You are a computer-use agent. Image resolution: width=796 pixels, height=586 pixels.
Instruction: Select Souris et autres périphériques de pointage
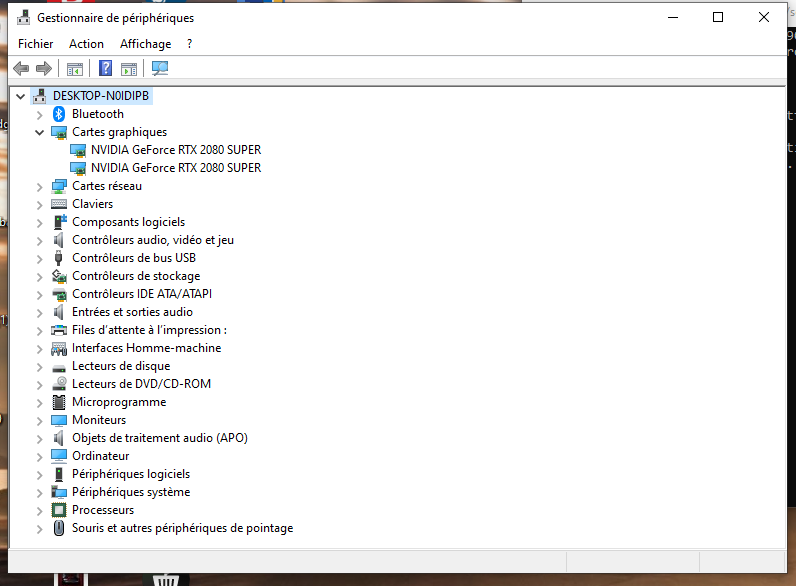point(183,528)
